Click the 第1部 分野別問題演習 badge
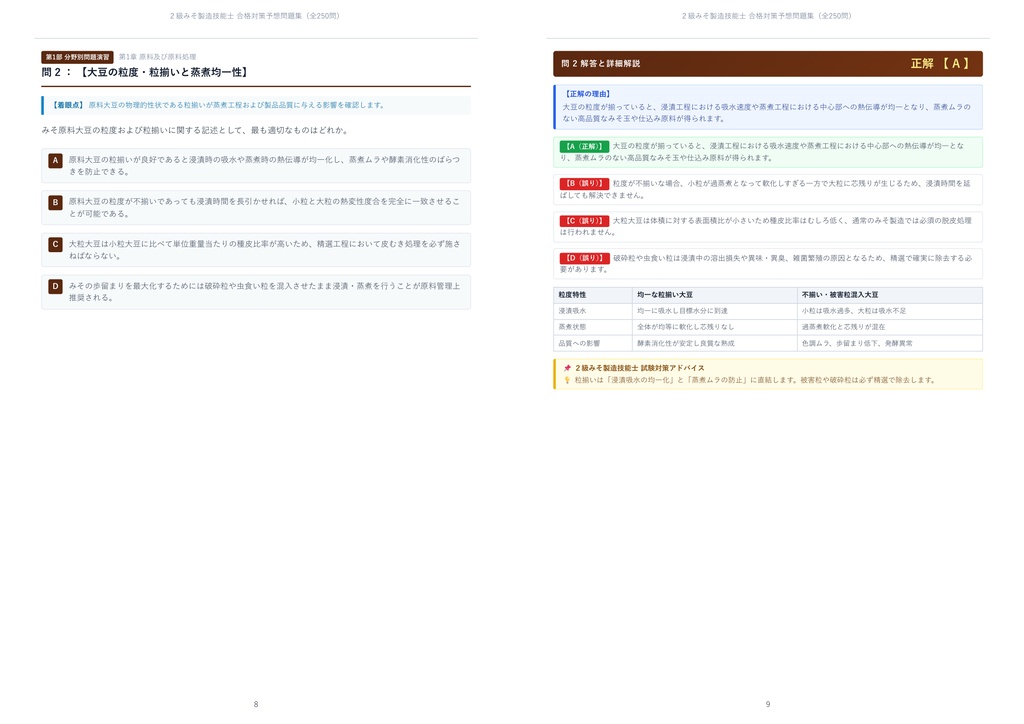Image resolution: width=1024 pixels, height=724 pixels. point(77,57)
